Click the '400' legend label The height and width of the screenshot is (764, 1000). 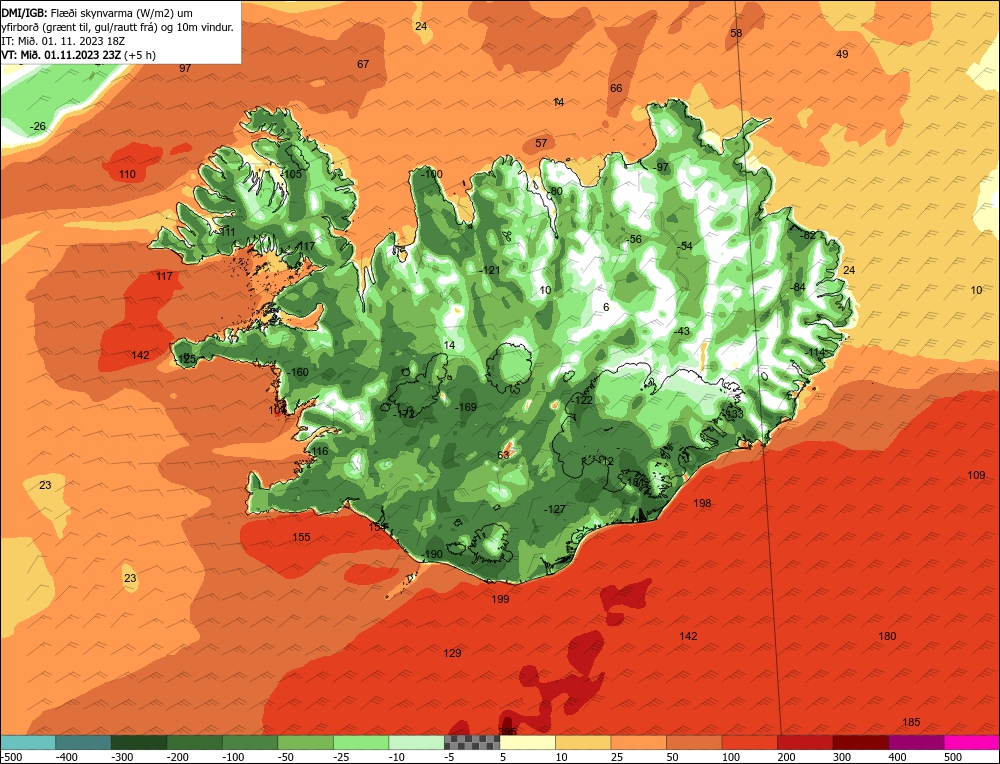pos(897,757)
